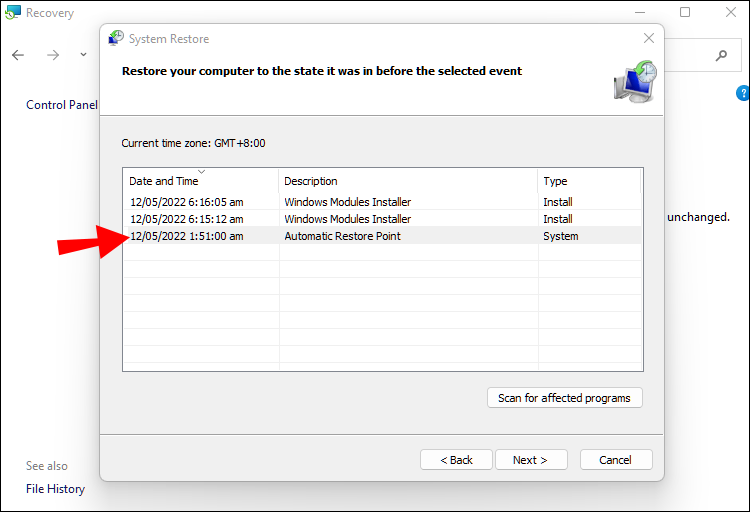The width and height of the screenshot is (750, 512).
Task: Click Scan for affected programs
Action: click(x=564, y=398)
